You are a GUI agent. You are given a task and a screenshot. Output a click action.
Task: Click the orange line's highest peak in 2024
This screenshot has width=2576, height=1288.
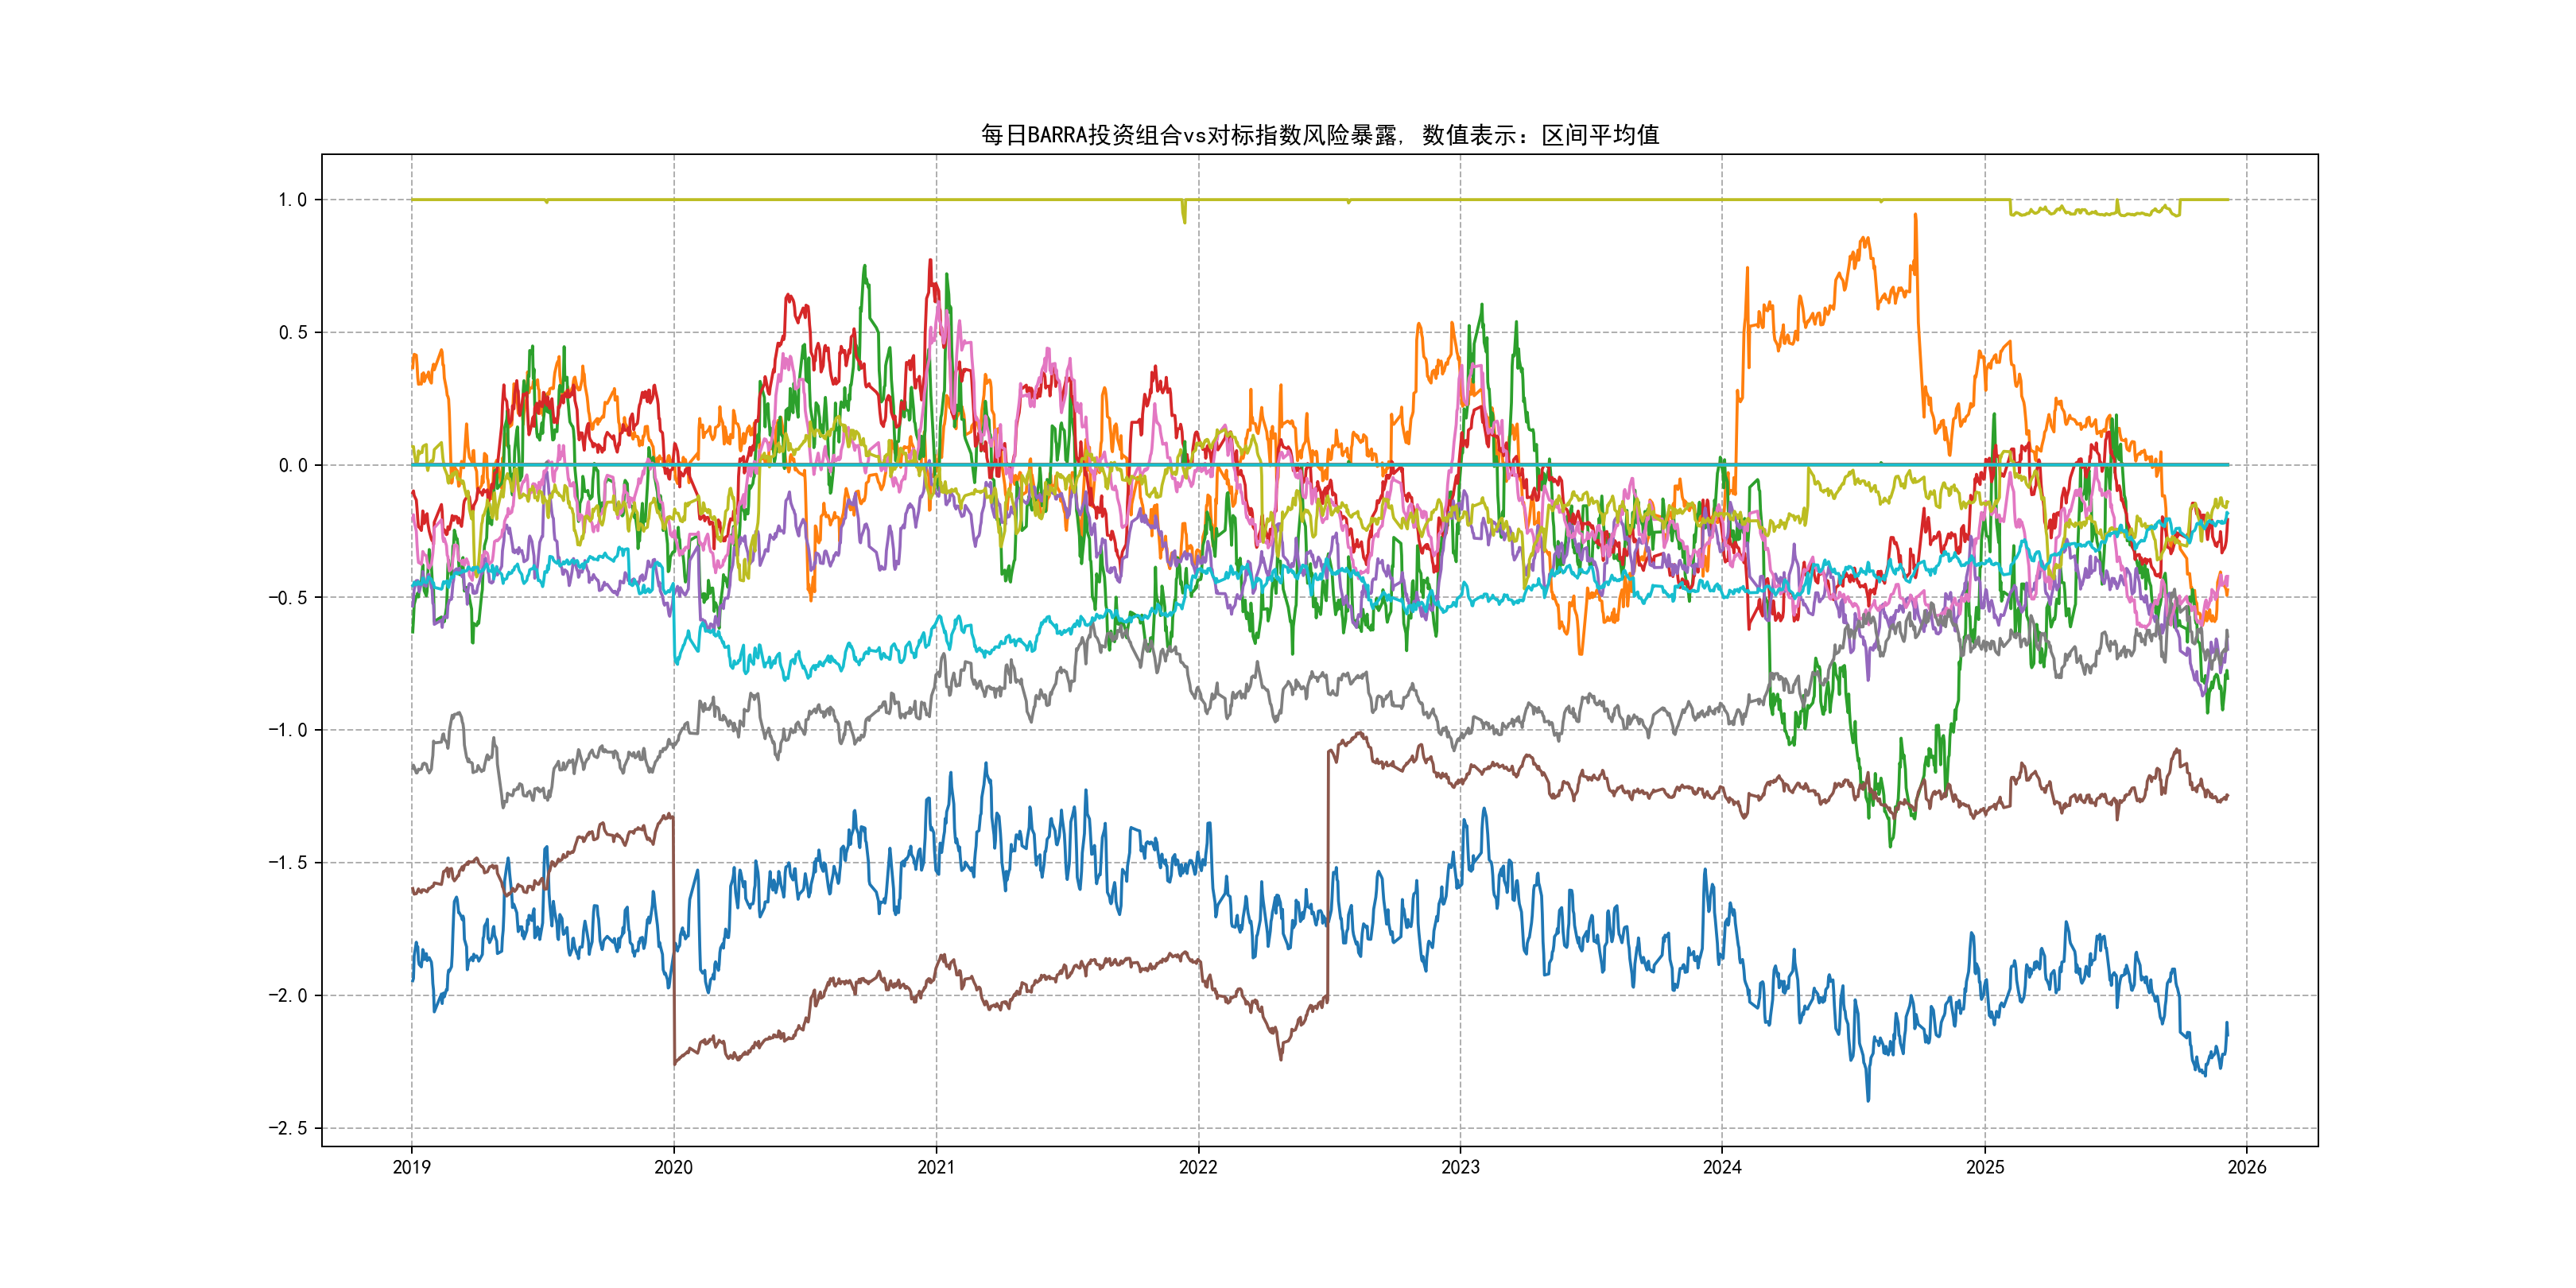click(x=1915, y=215)
